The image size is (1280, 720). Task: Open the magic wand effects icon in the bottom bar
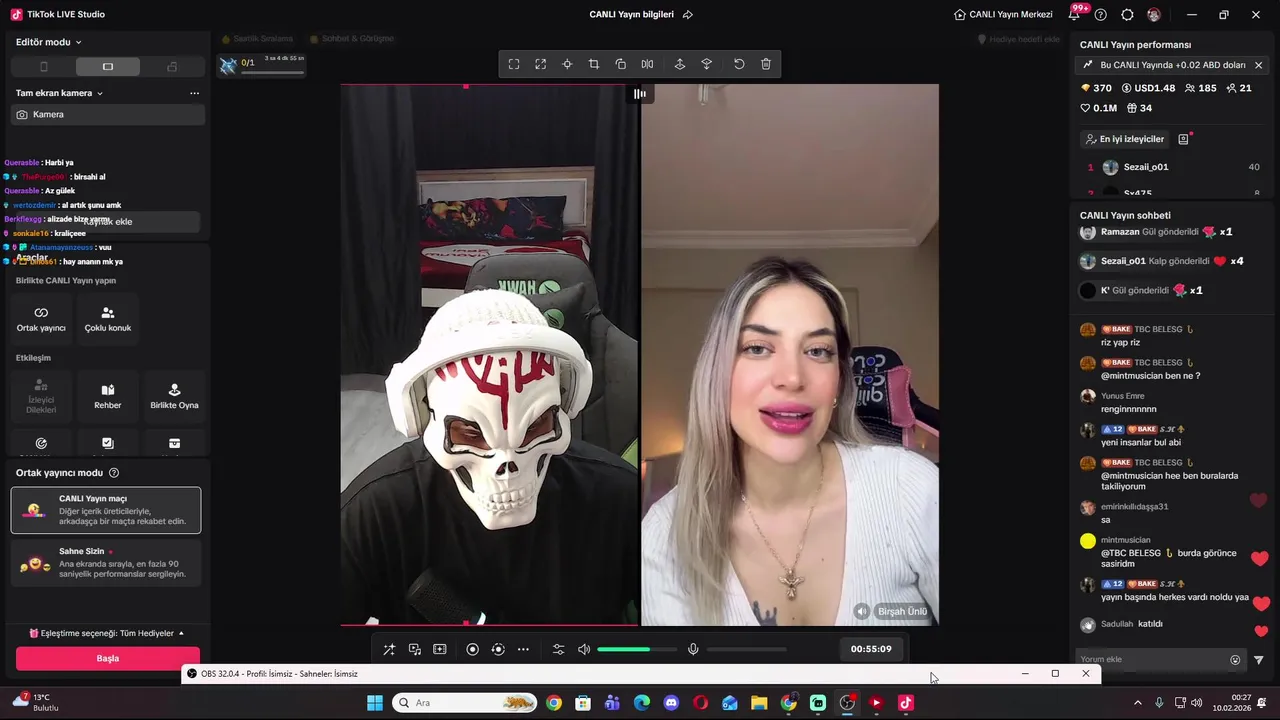389,649
